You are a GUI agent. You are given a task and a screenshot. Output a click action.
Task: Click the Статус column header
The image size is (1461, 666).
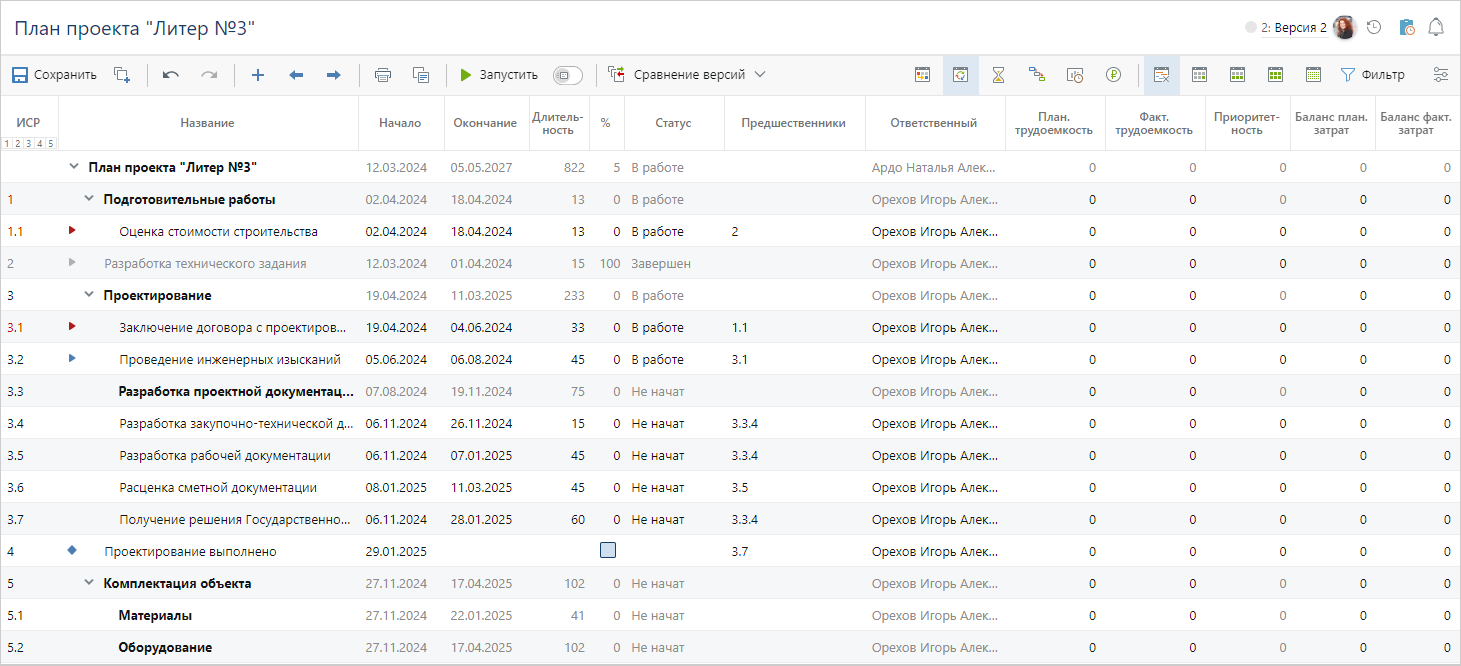point(673,123)
